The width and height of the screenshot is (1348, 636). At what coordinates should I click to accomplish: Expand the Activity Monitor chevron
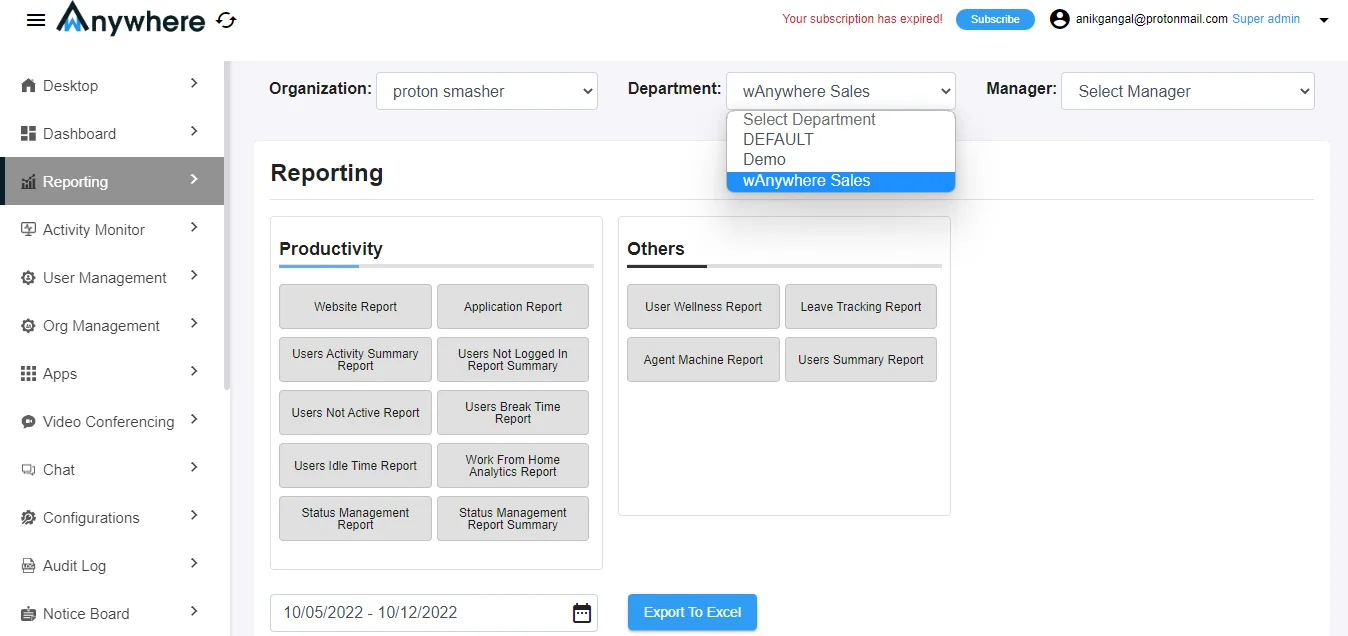[x=194, y=228]
